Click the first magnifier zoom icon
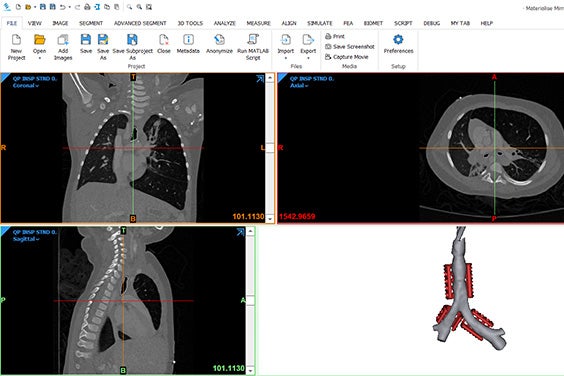The width and height of the screenshot is (564, 376). pyautogui.click(x=129, y=7)
